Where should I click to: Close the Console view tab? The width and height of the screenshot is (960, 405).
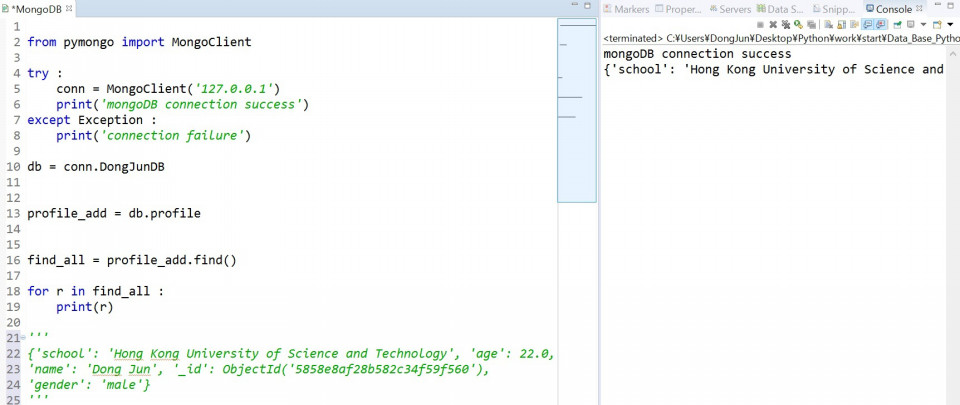pos(918,9)
